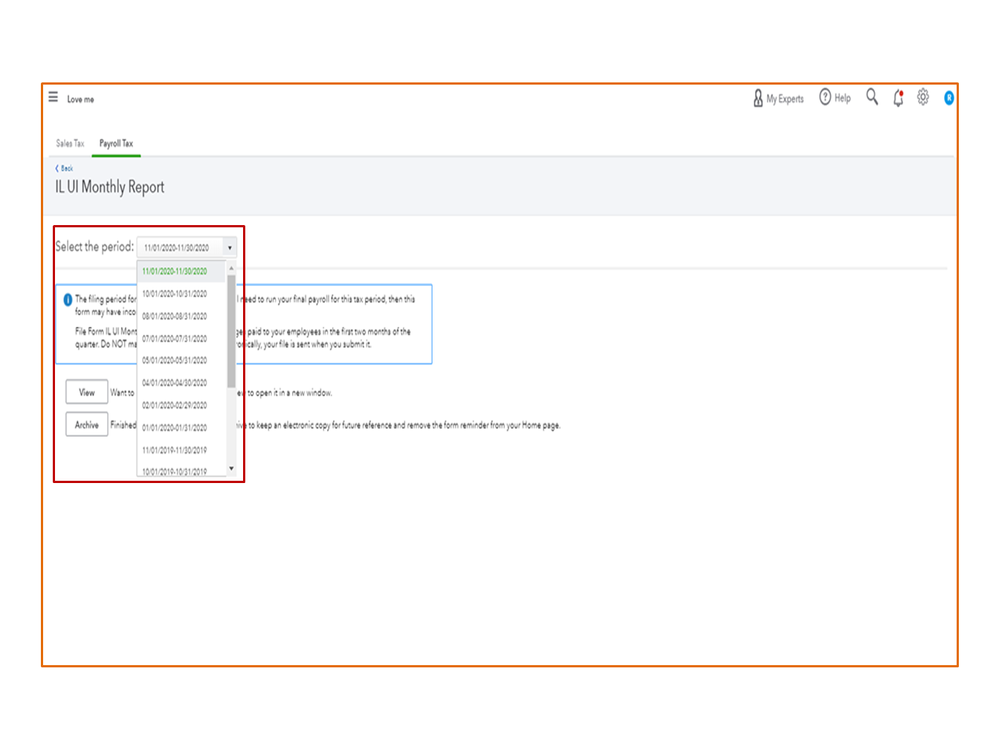Go back using the Back link
The width and height of the screenshot is (999, 749).
(64, 168)
